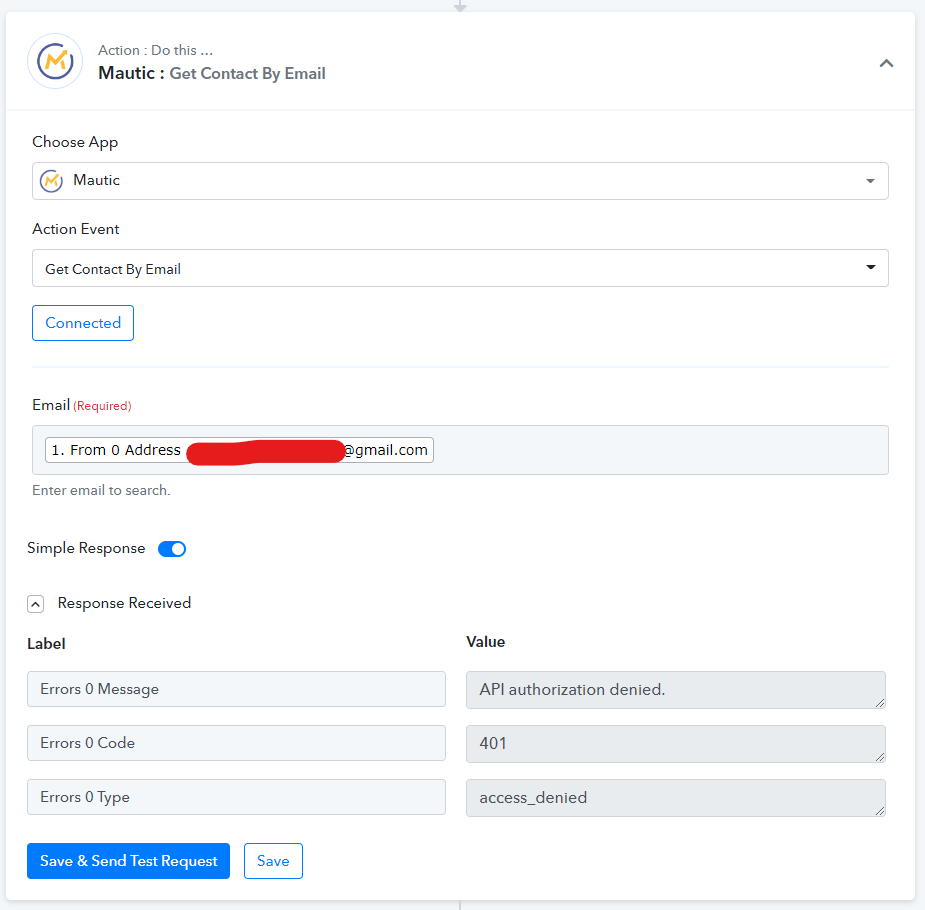Click the Errors 0 Code label field

[x=236, y=743]
